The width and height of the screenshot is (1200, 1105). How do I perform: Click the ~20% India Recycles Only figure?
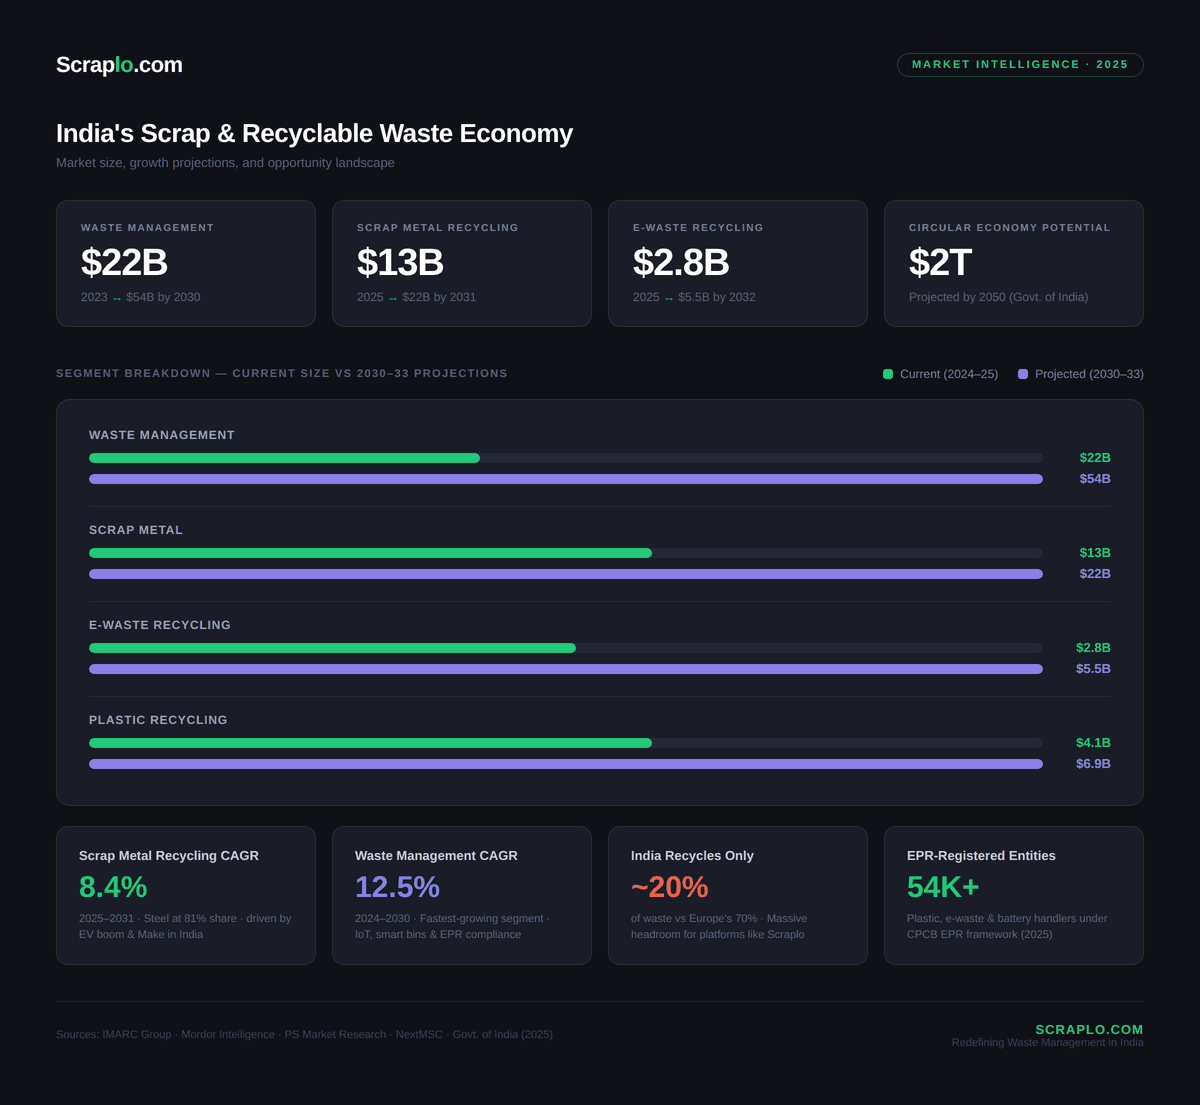[x=669, y=887]
